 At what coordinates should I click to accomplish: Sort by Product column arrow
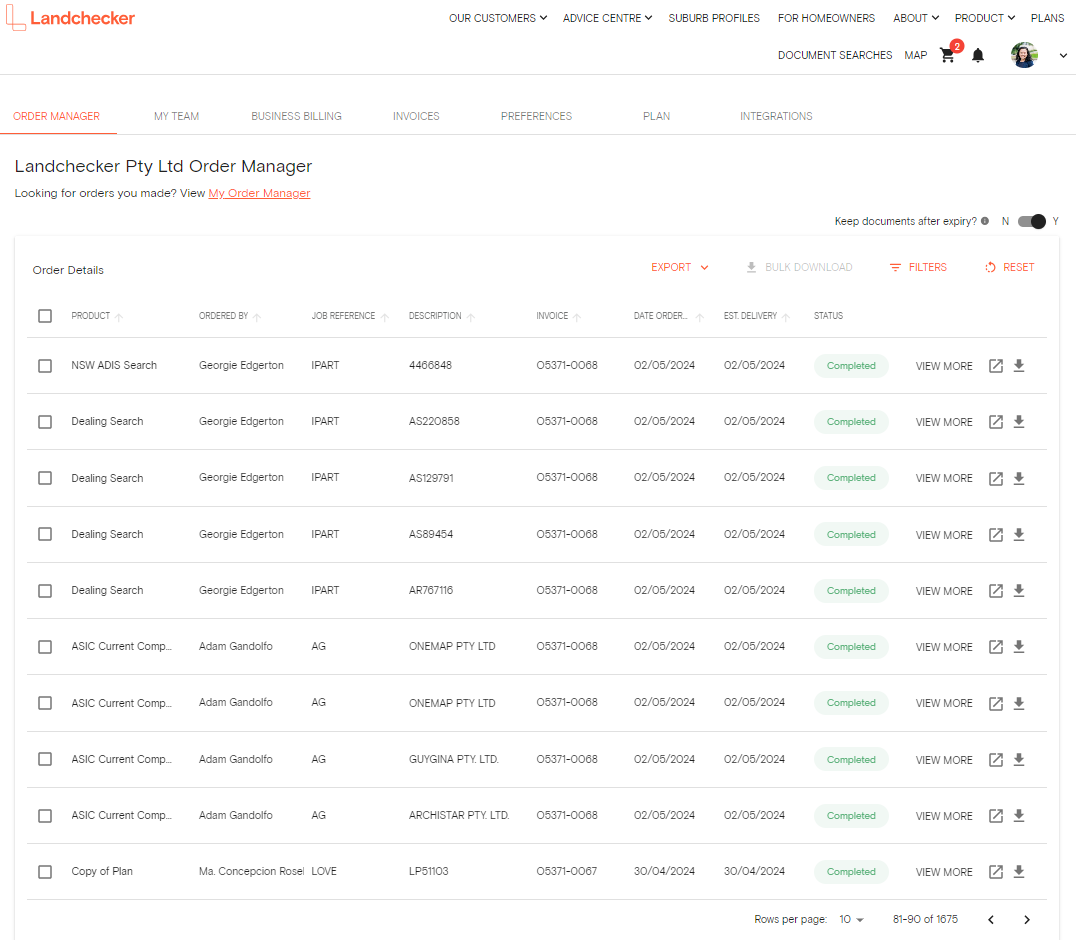(119, 317)
